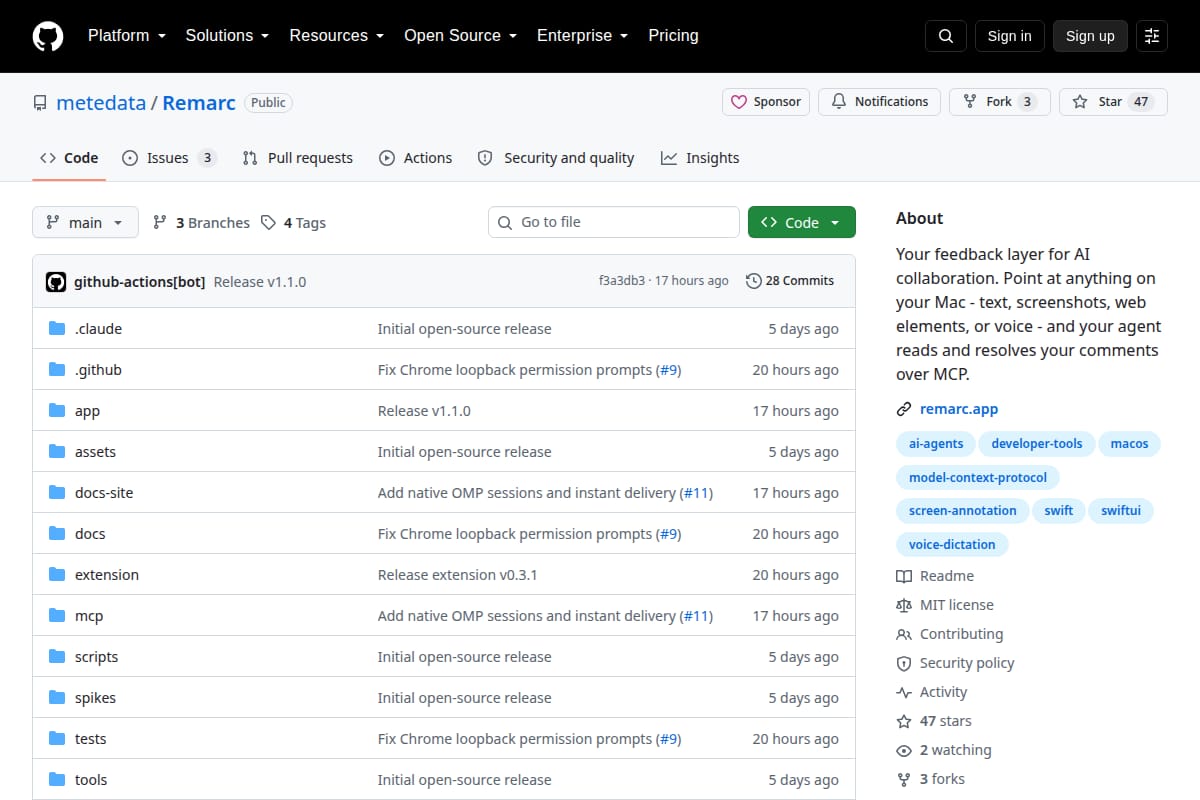This screenshot has width=1200, height=800.
Task: Click the .claude folder icon
Action: 57,329
